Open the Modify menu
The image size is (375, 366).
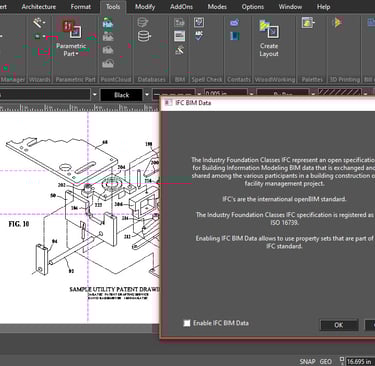(145, 7)
